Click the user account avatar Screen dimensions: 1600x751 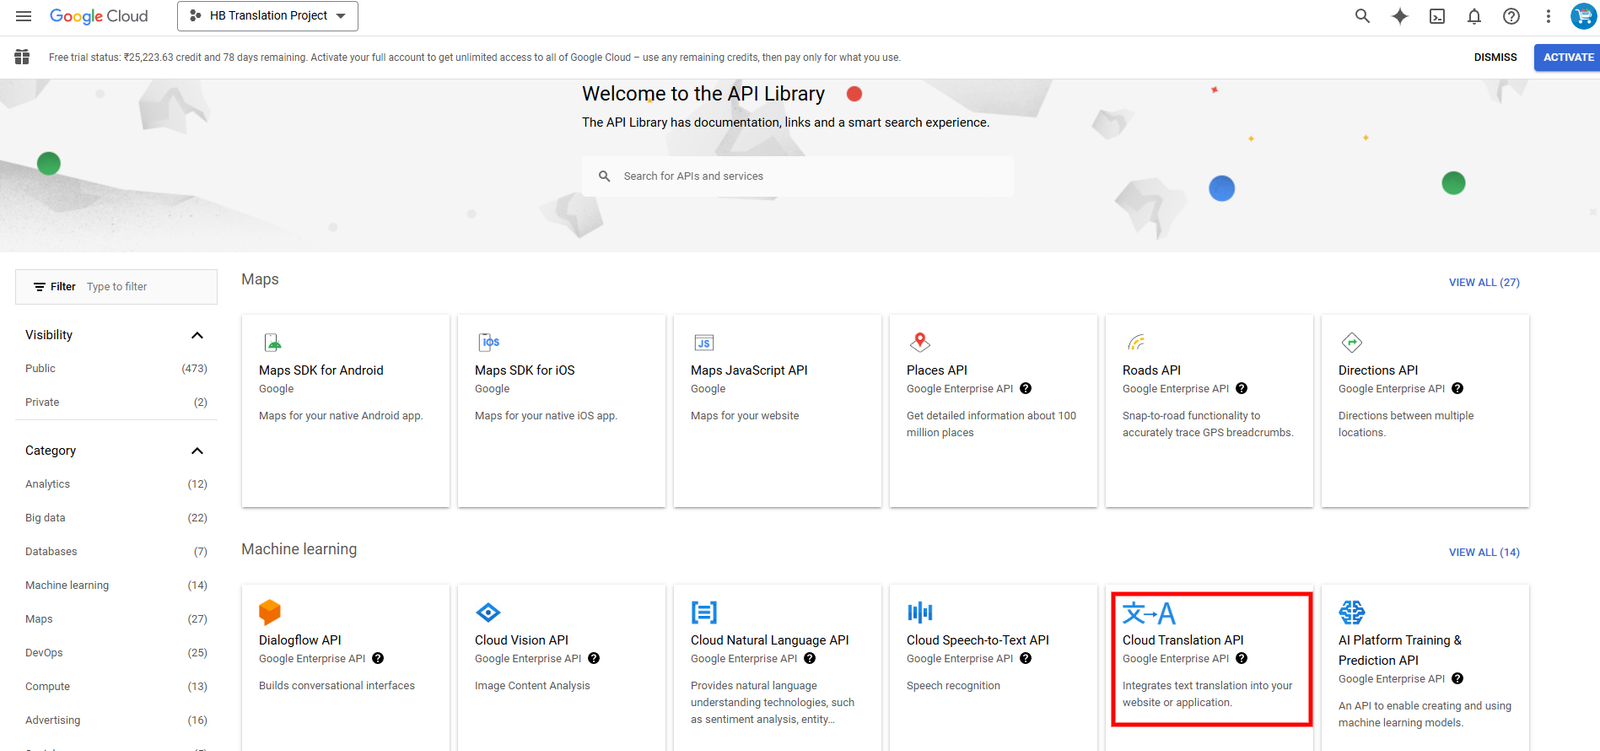click(1584, 16)
